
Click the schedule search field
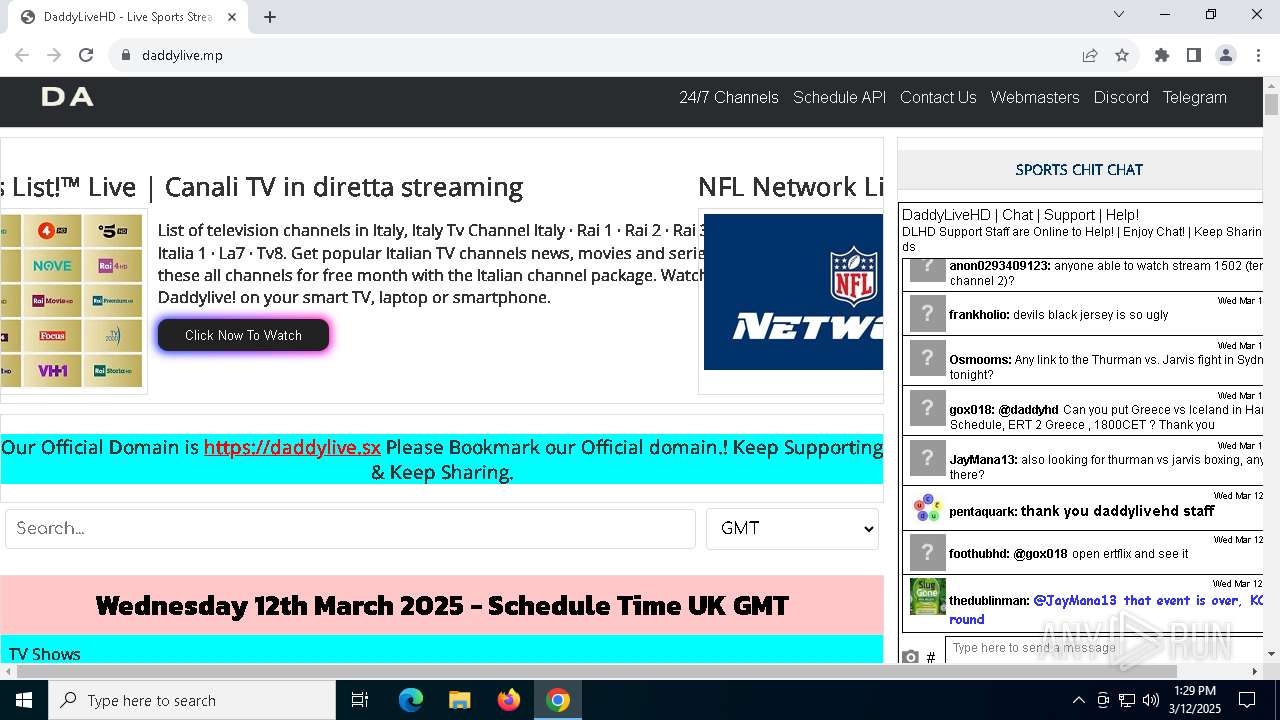pyautogui.click(x=350, y=528)
